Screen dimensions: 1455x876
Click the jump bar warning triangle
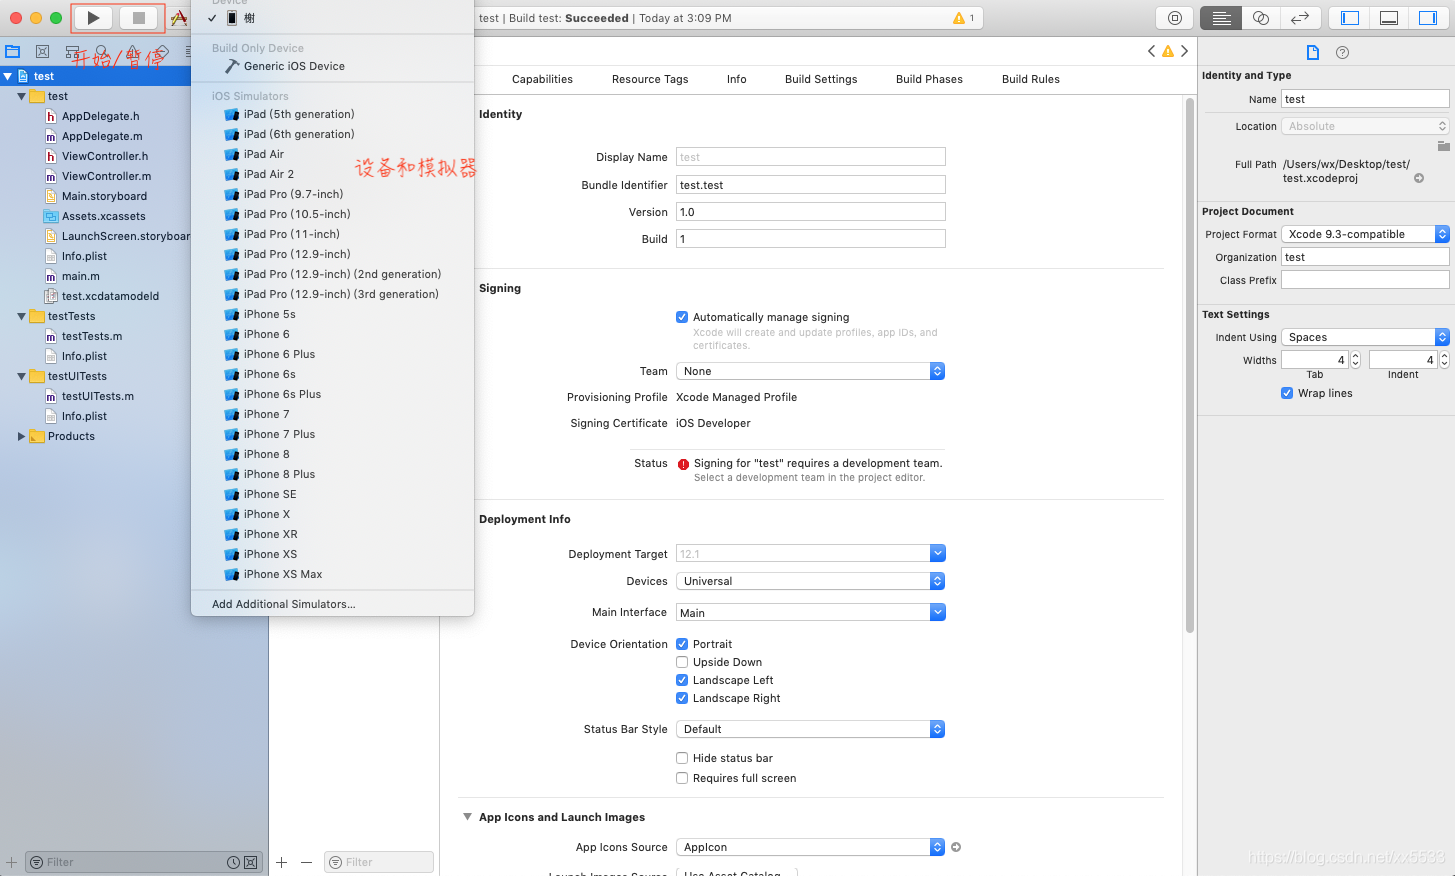pyautogui.click(x=1168, y=51)
